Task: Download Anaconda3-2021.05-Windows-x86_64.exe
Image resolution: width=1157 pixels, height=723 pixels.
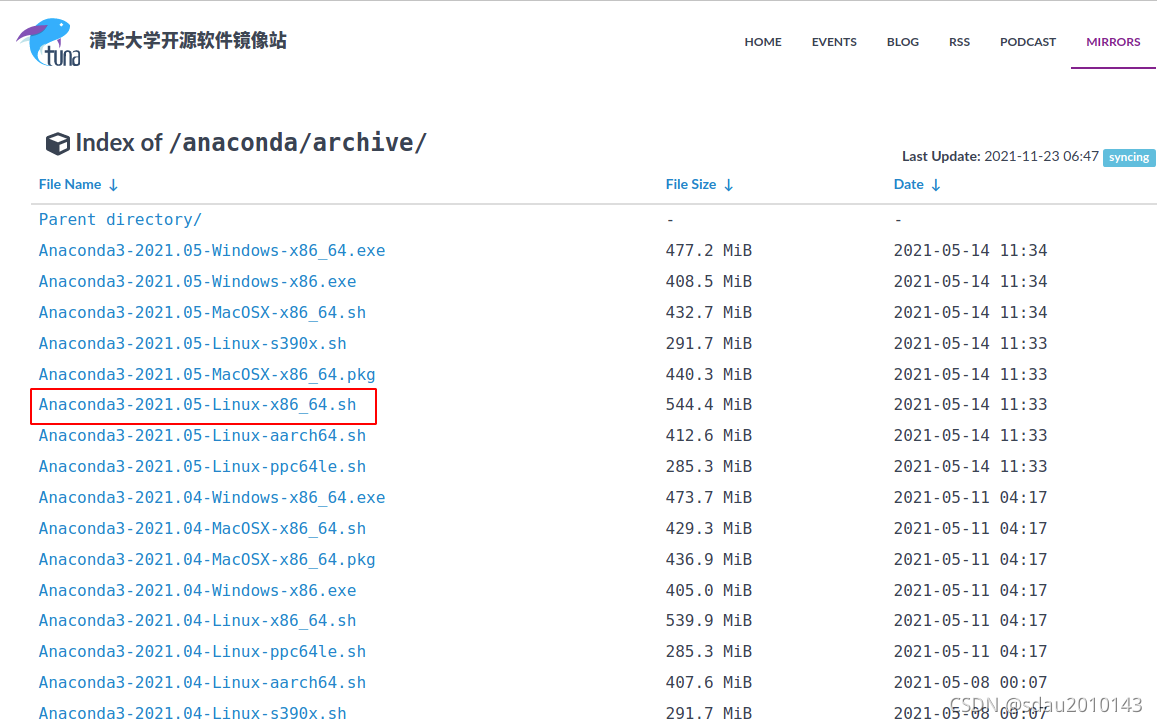Action: pyautogui.click(x=212, y=250)
